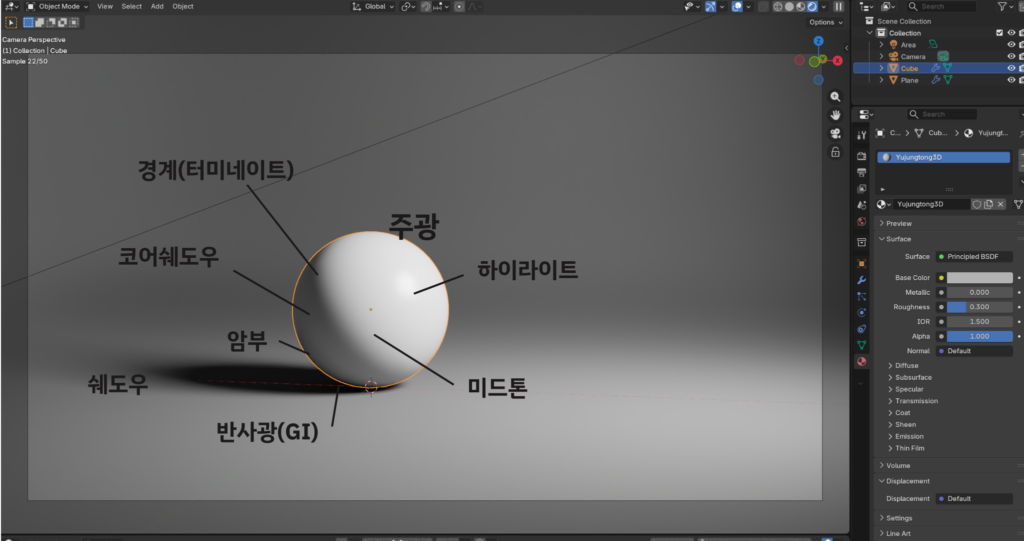The image size is (1024, 541).
Task: Pause the viewport render preview
Action: pos(839,7)
